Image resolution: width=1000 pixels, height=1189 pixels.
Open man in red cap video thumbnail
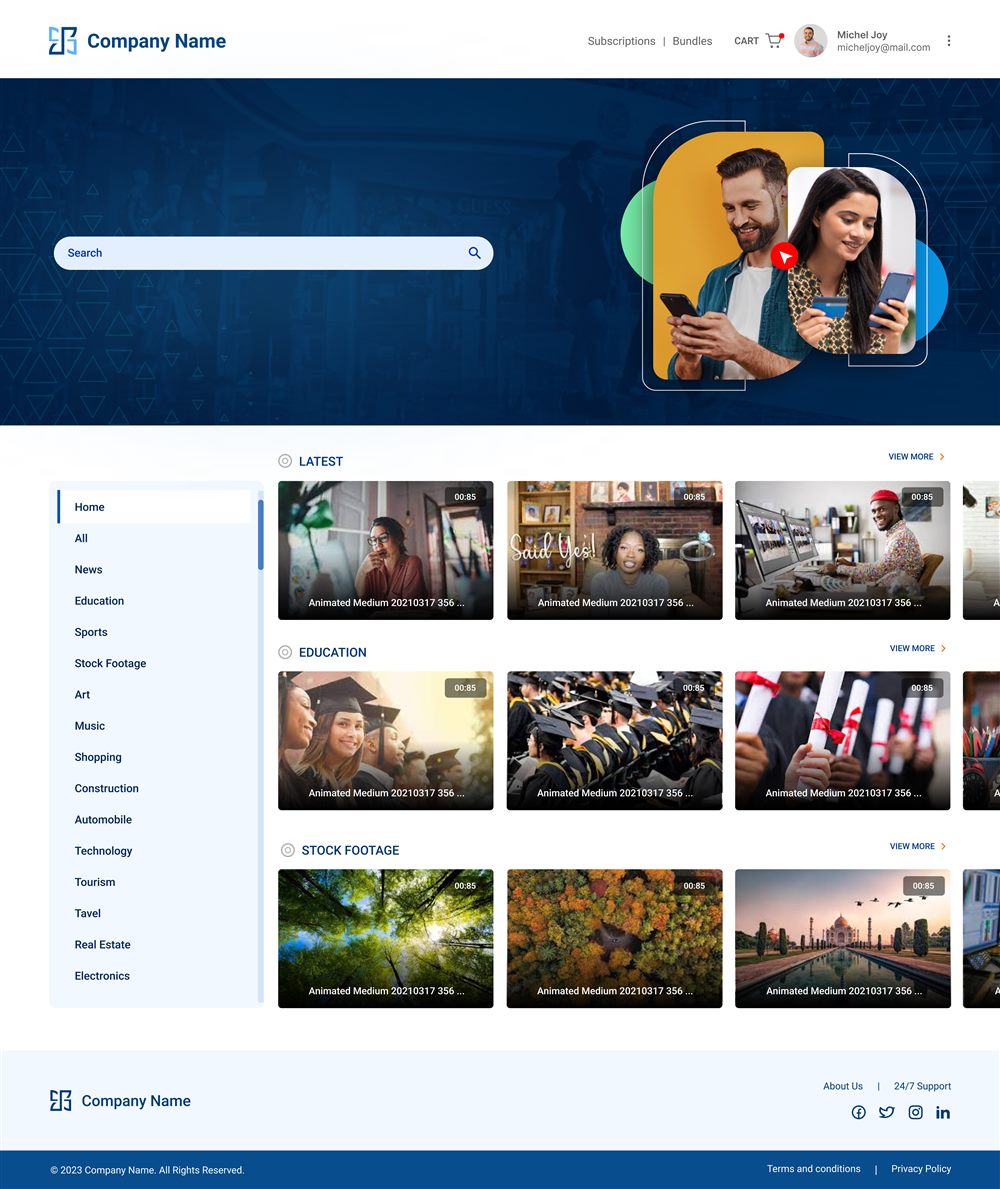pos(843,550)
